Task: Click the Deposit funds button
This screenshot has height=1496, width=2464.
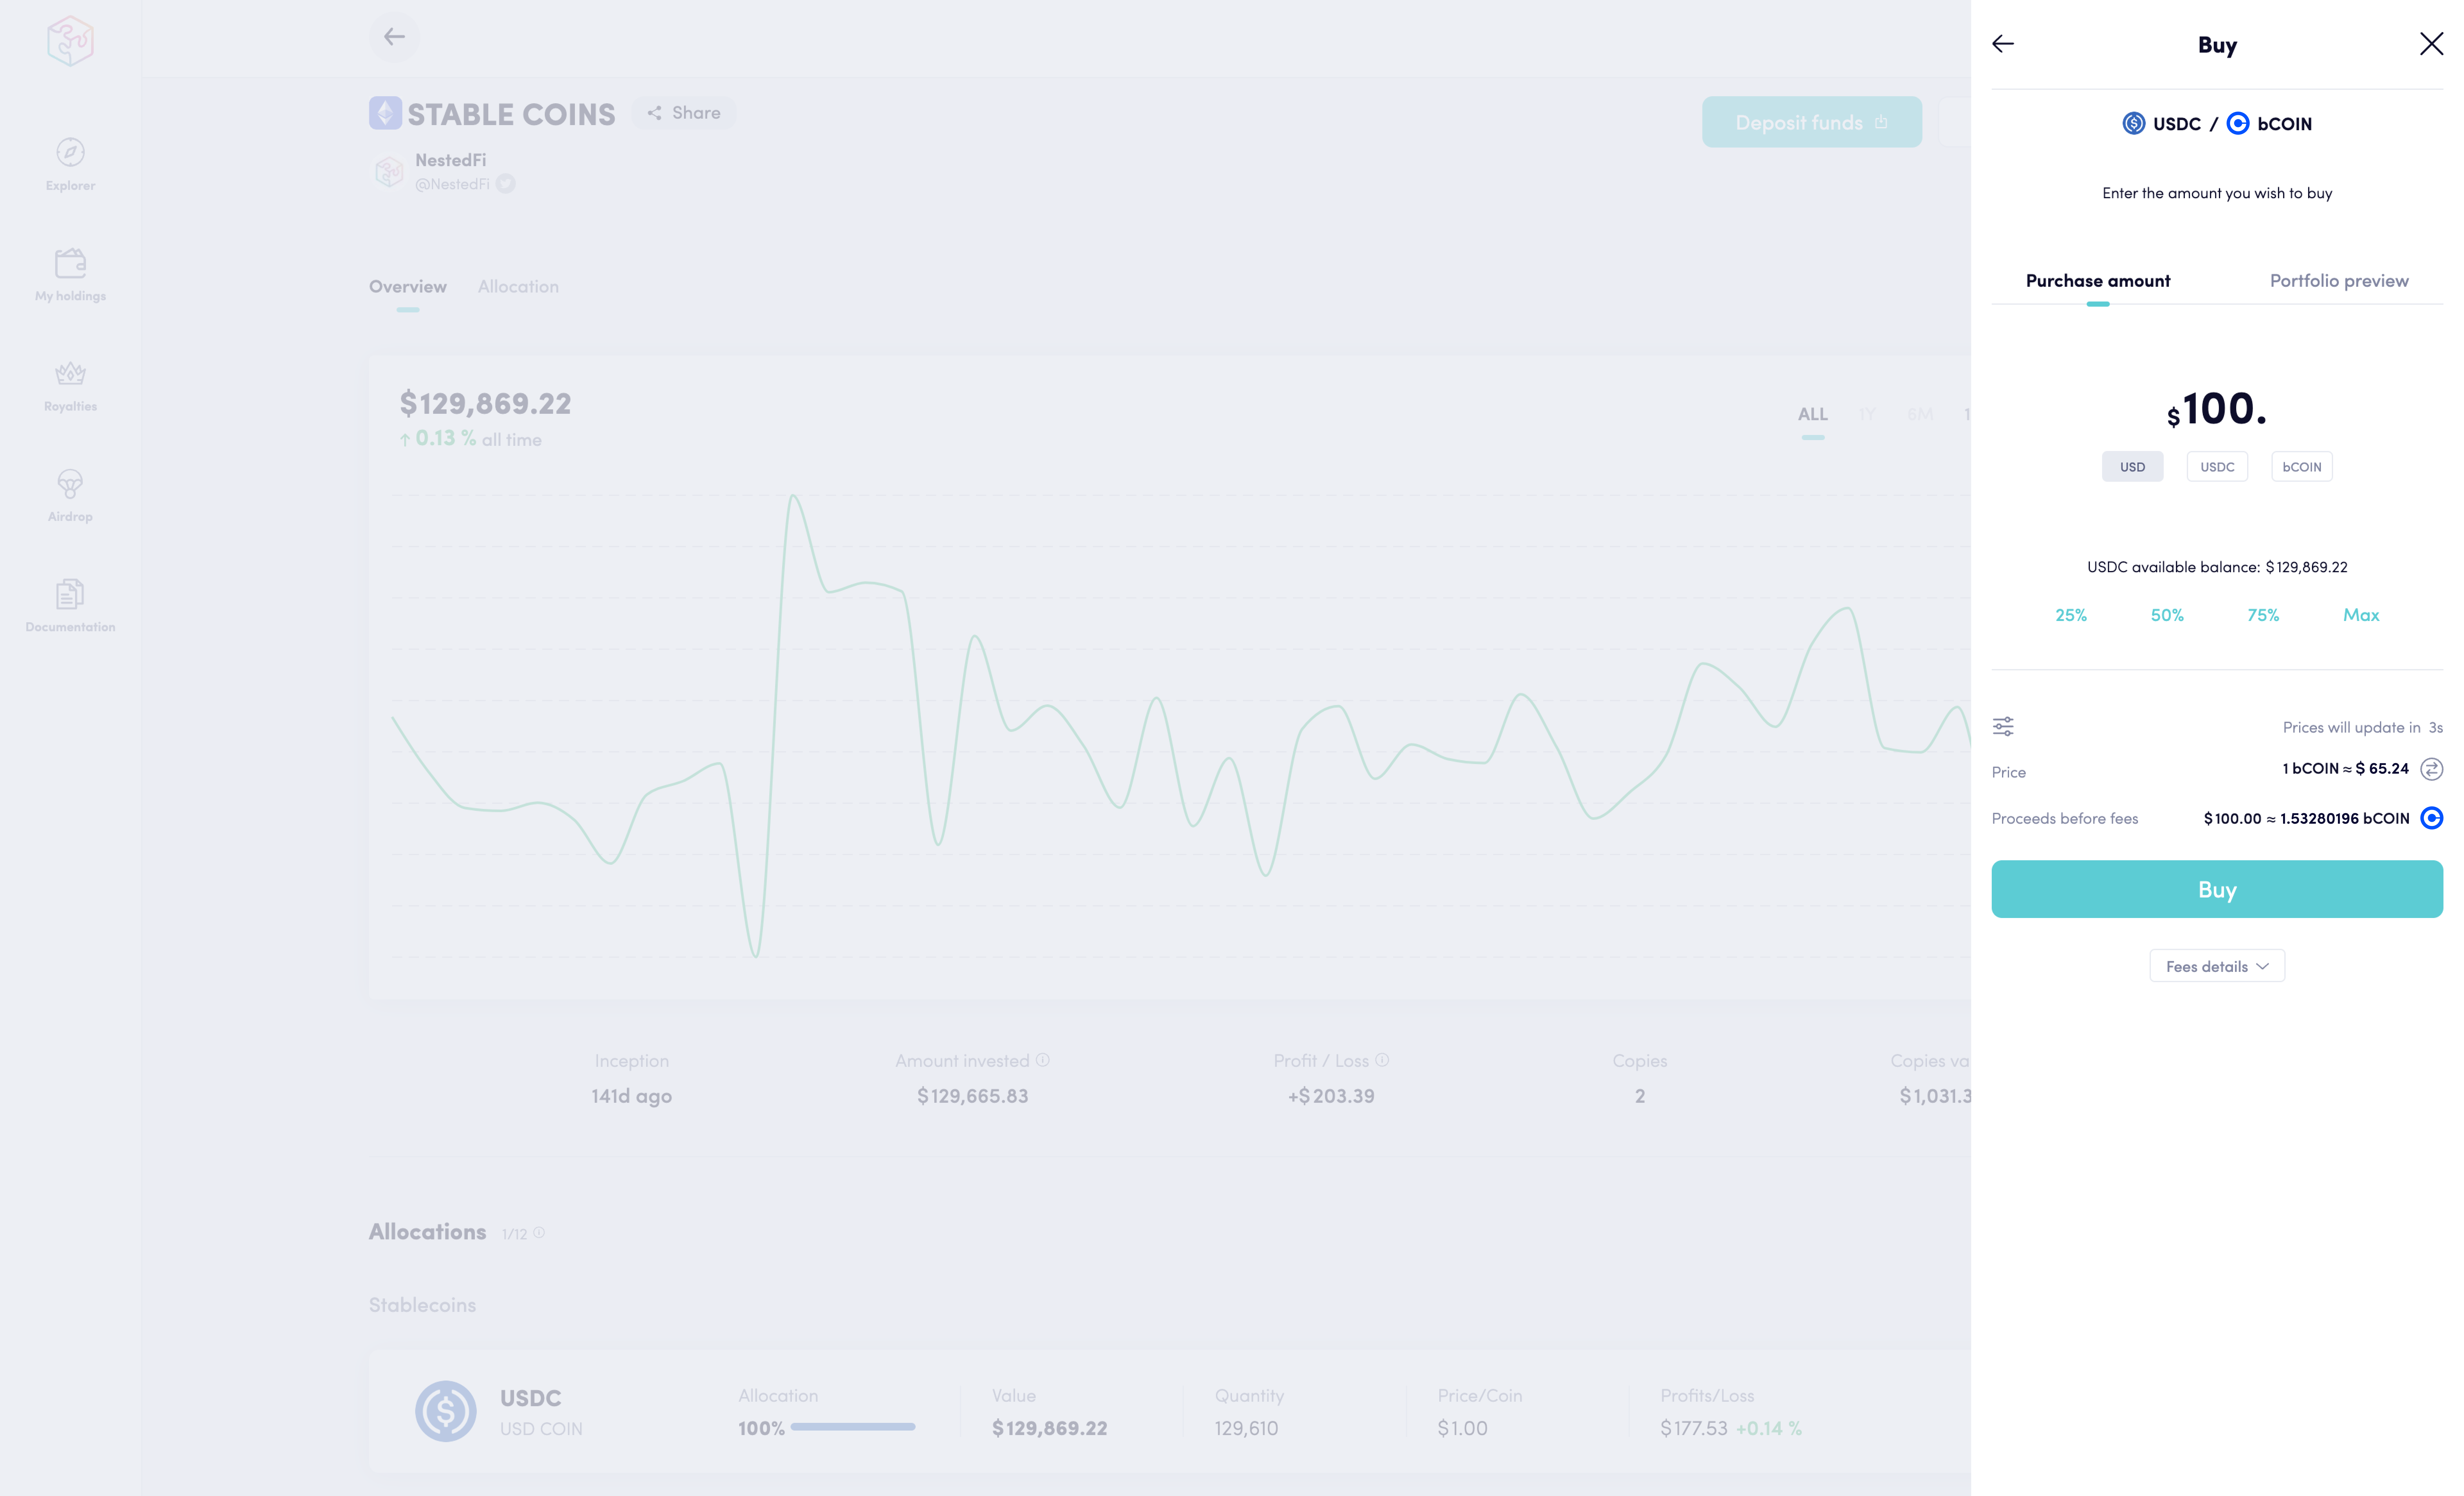Action: [1812, 122]
